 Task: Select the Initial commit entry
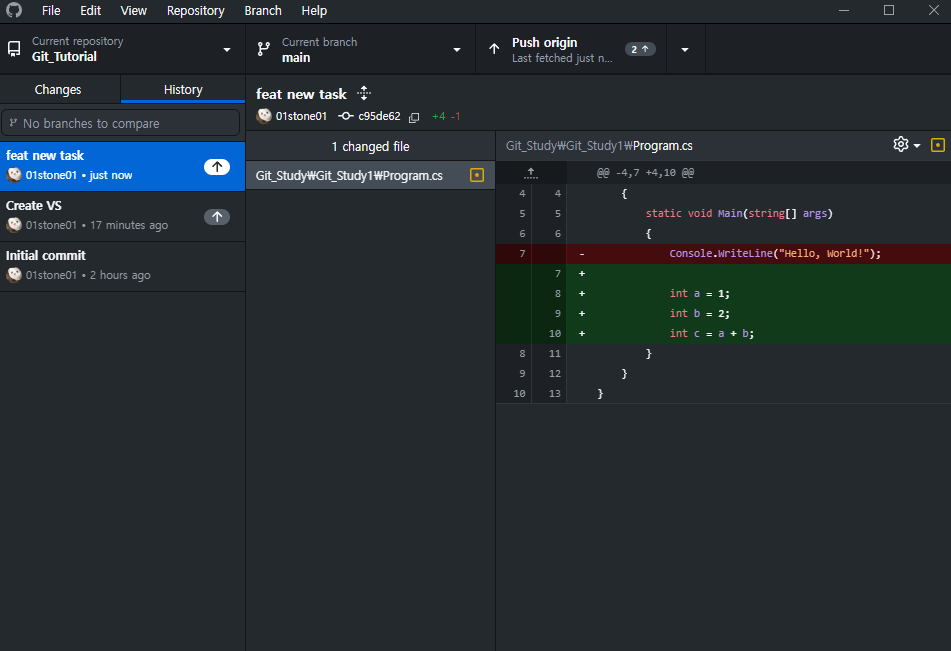click(123, 266)
